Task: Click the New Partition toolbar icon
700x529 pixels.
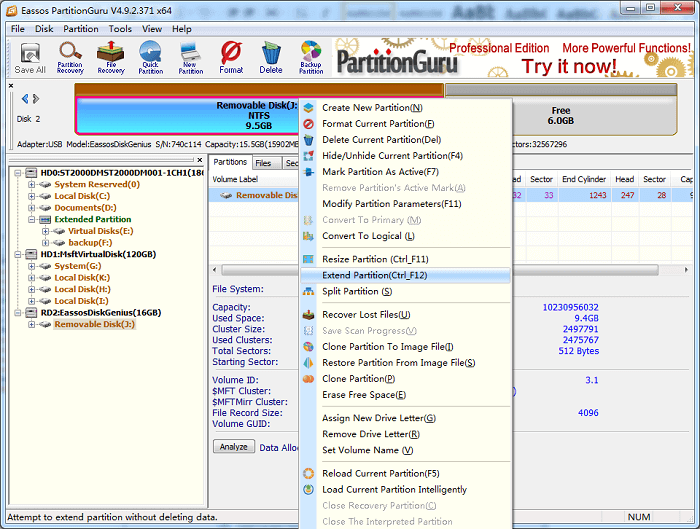Action: tap(191, 58)
